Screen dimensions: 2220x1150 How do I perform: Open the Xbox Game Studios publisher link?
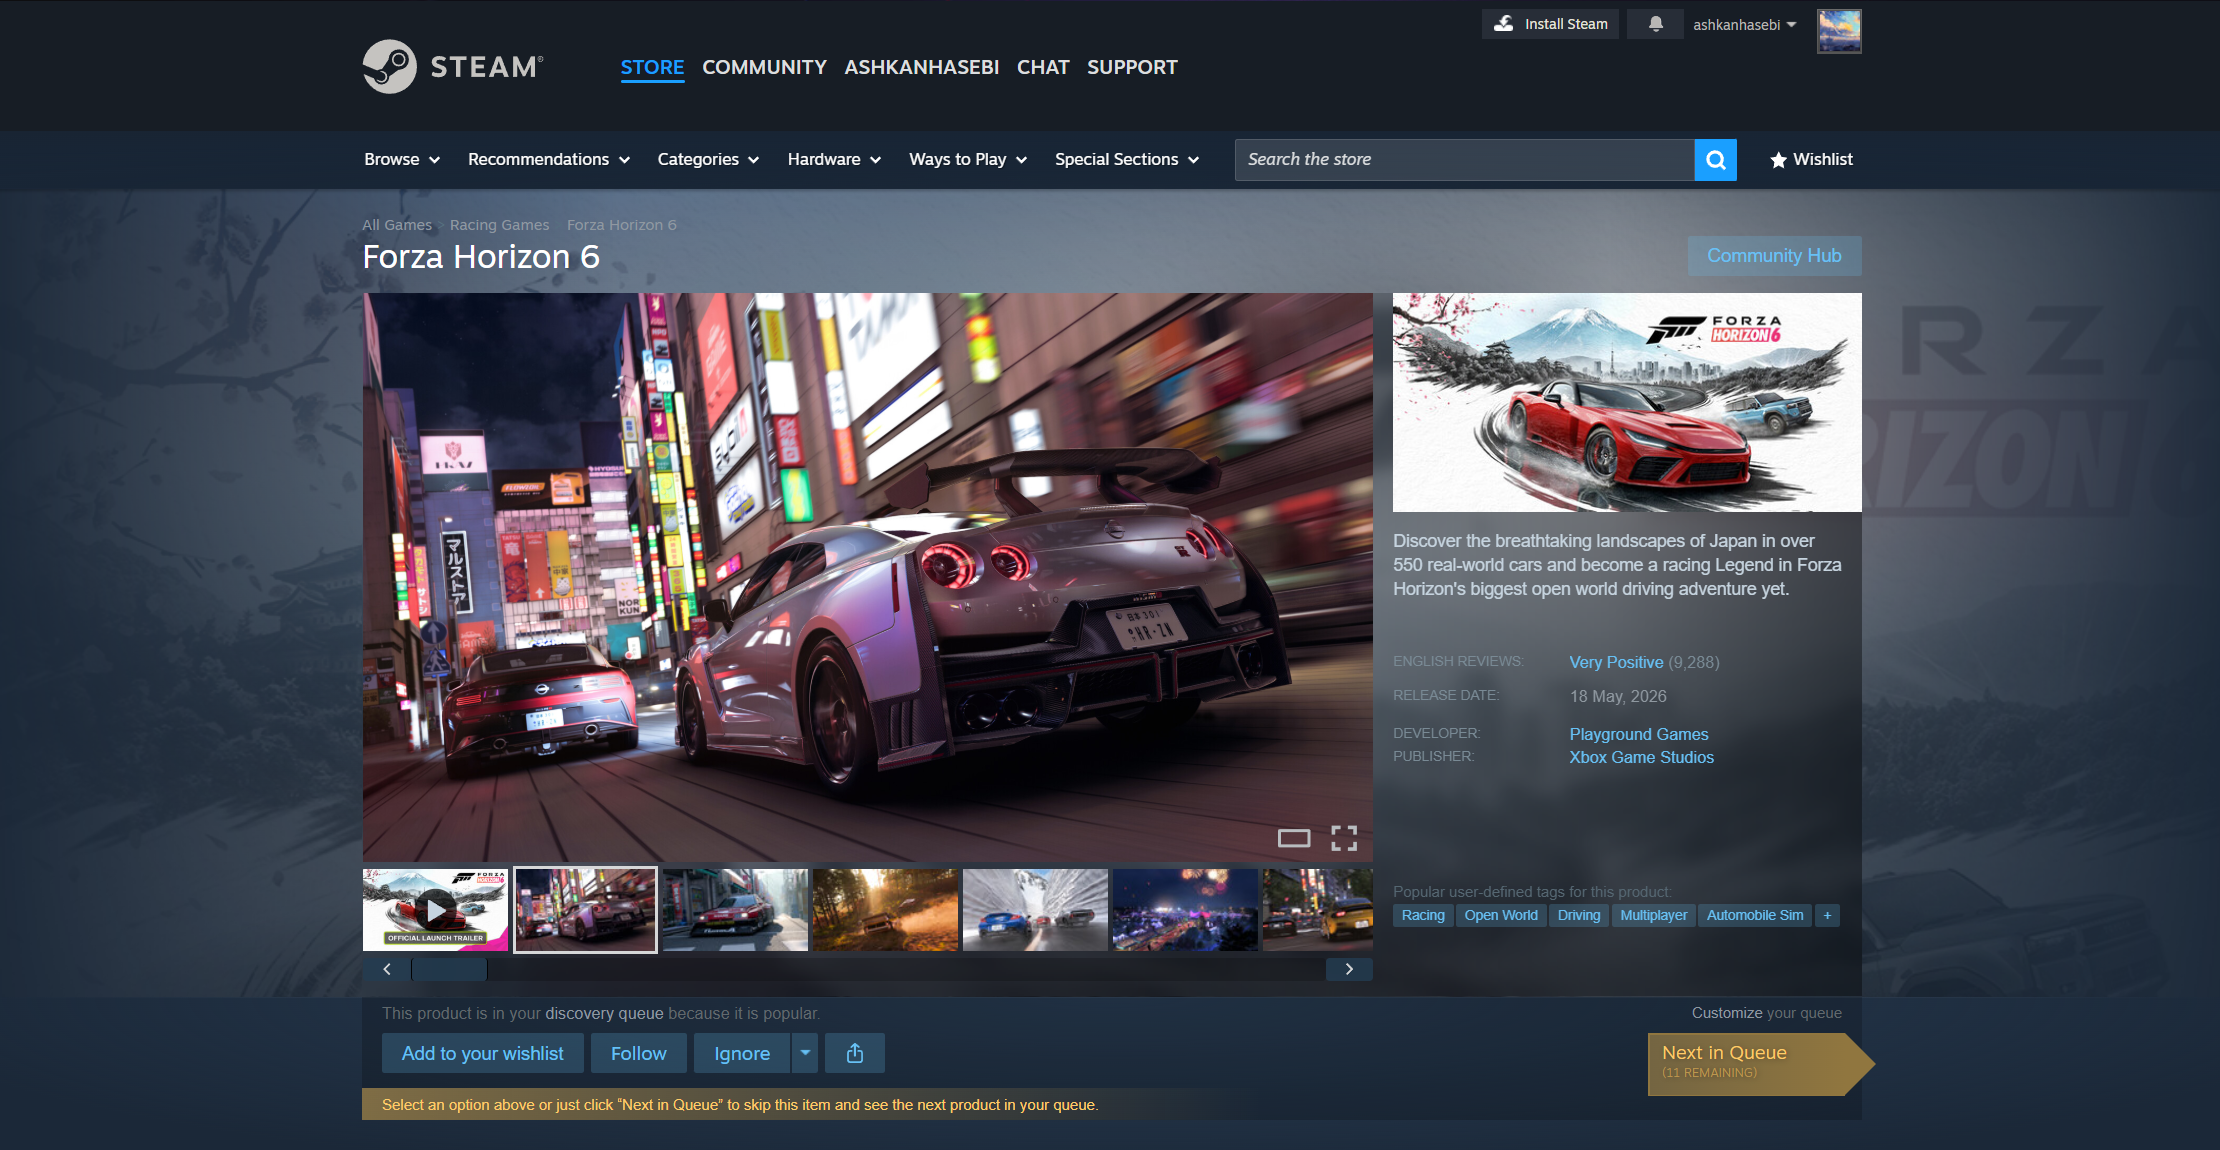pyautogui.click(x=1641, y=757)
